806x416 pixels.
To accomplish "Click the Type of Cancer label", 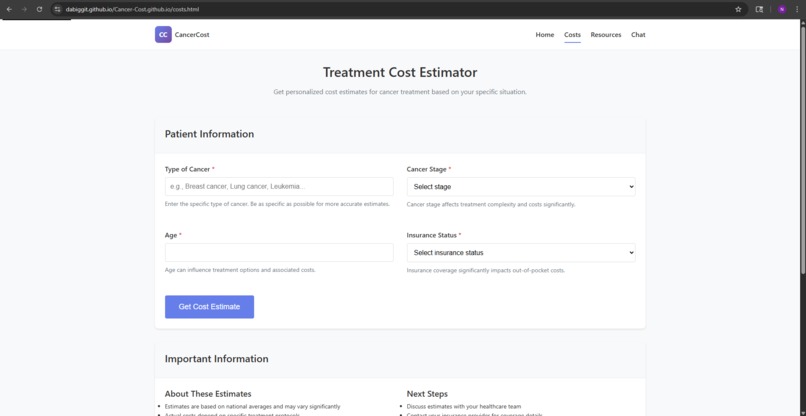I will tap(187, 169).
